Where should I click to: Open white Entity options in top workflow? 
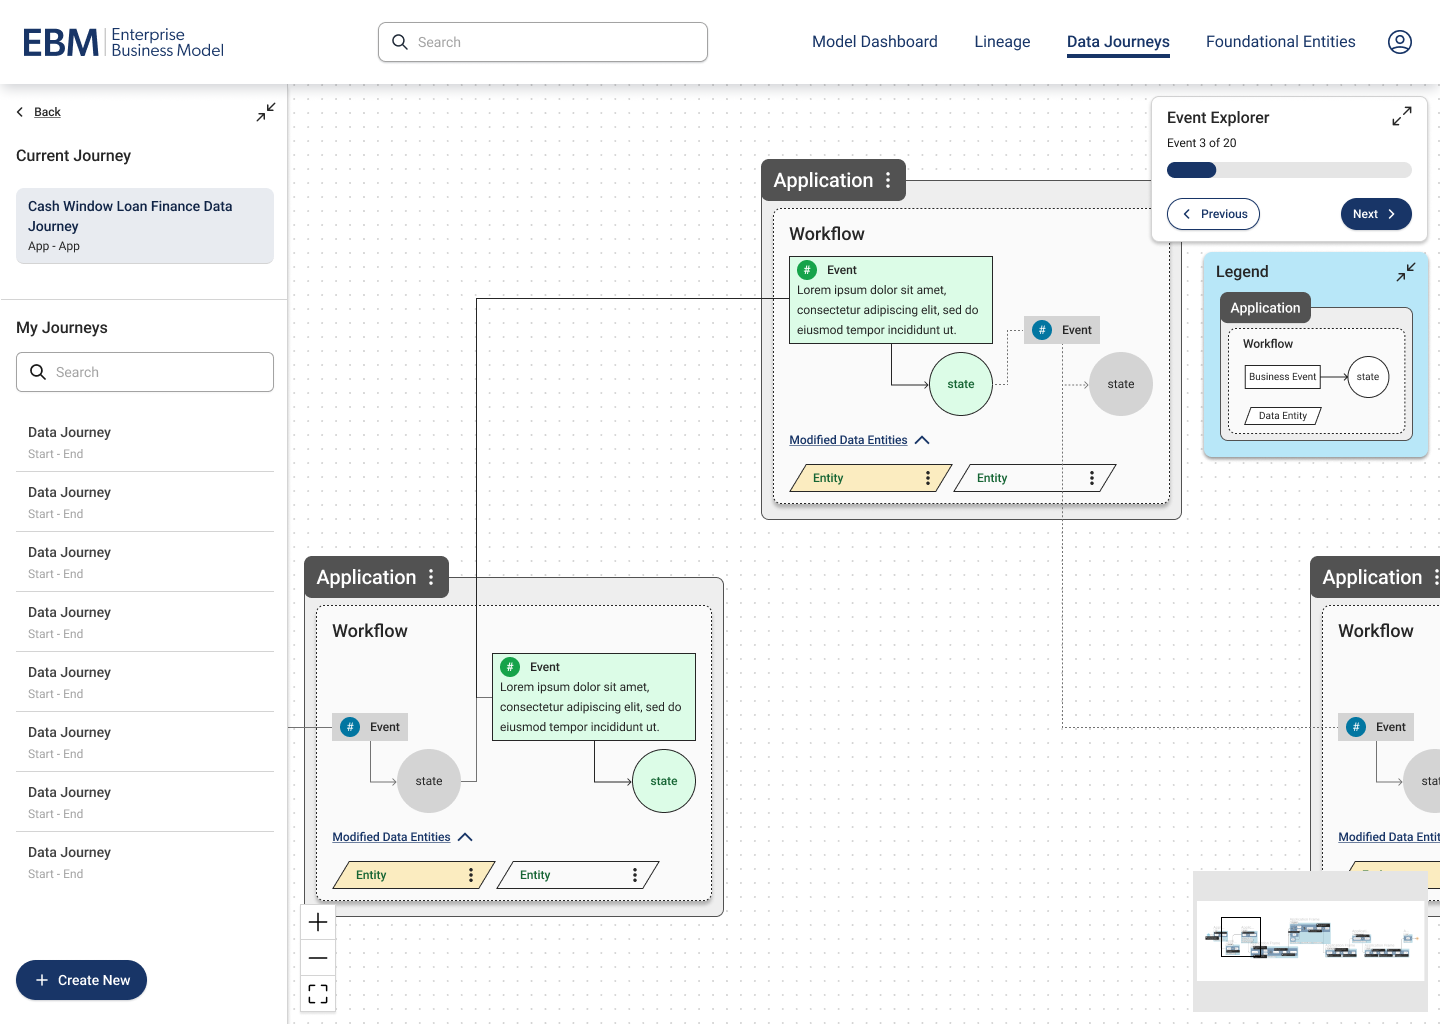click(x=1092, y=478)
